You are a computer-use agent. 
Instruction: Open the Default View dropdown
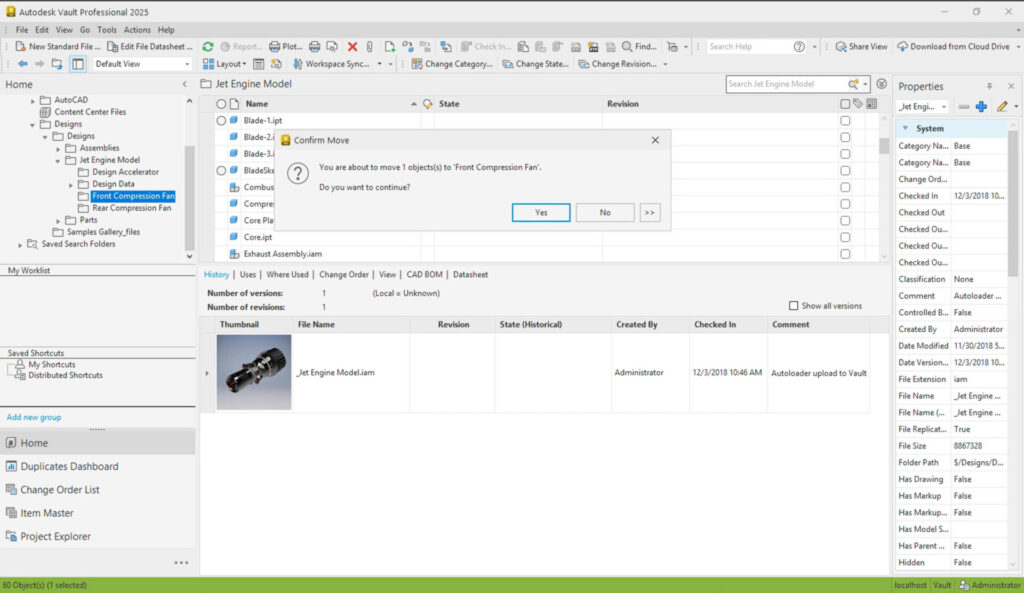pyautogui.click(x=140, y=64)
